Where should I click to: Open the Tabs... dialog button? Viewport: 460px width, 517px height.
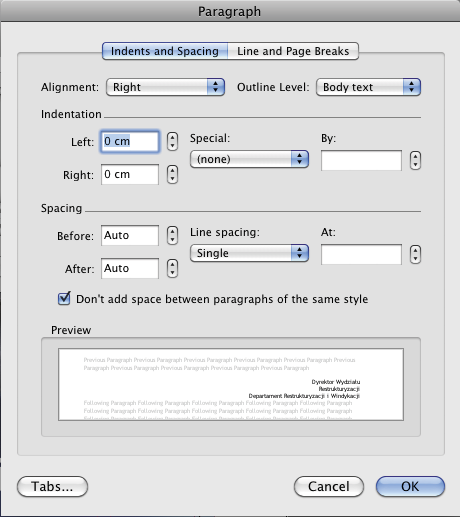(52, 486)
